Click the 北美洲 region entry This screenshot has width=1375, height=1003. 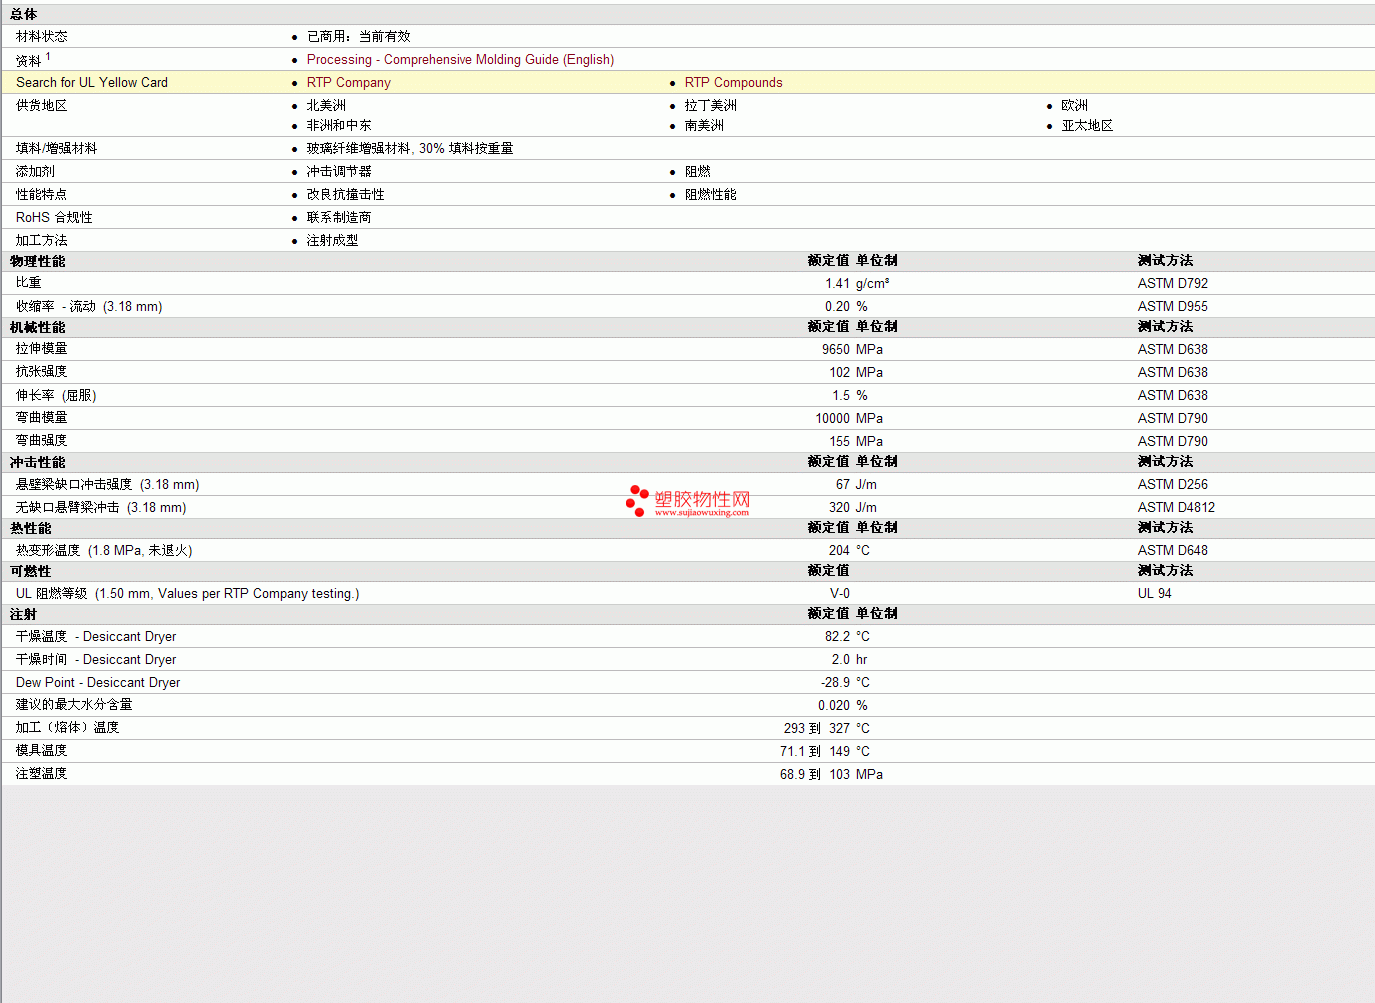(x=326, y=106)
